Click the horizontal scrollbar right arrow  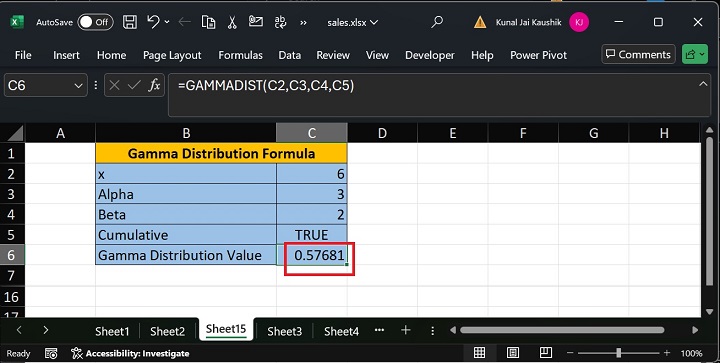[695, 330]
